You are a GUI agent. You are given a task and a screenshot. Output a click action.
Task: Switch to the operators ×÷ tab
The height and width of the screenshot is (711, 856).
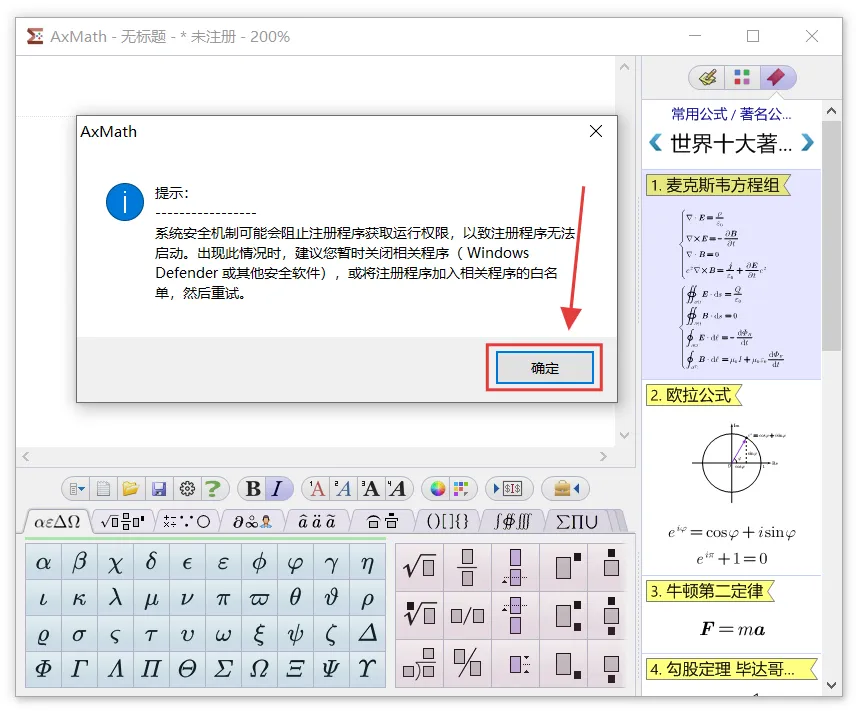click(187, 522)
